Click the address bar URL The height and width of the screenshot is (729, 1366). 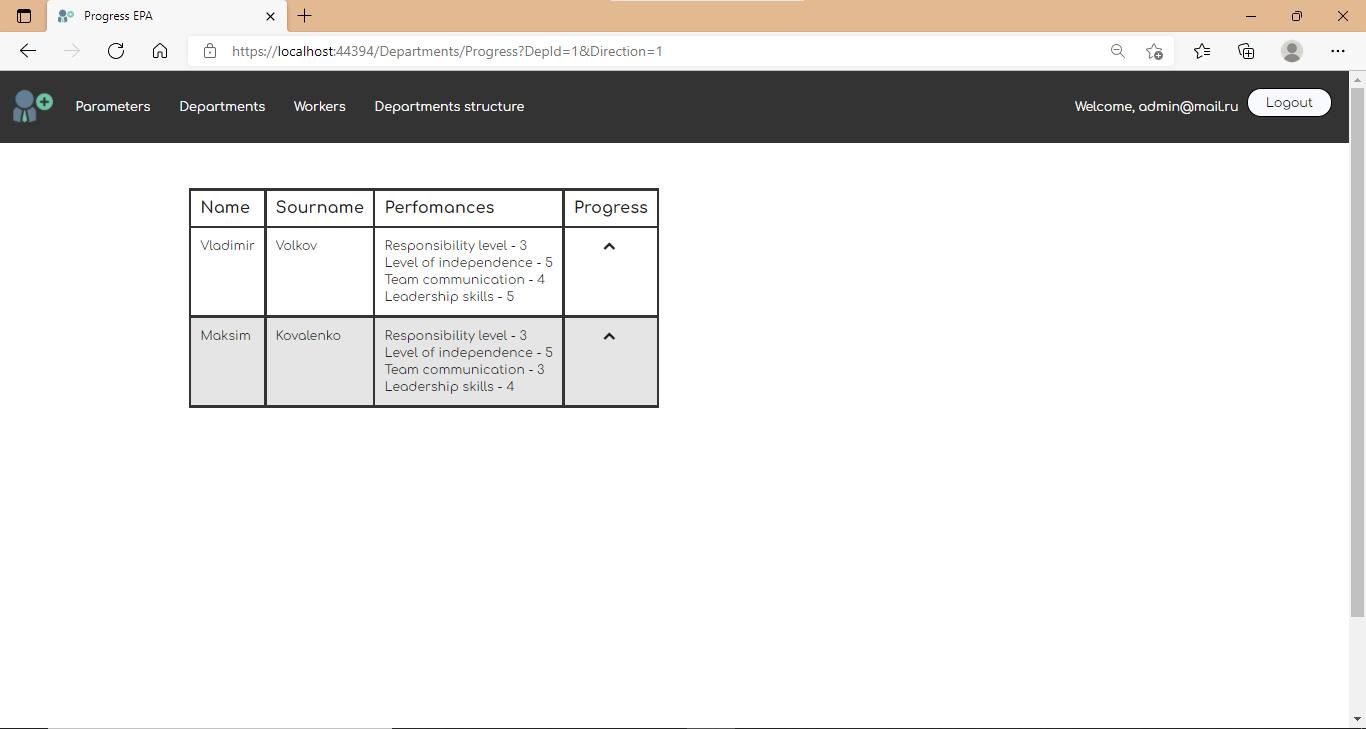(x=447, y=51)
